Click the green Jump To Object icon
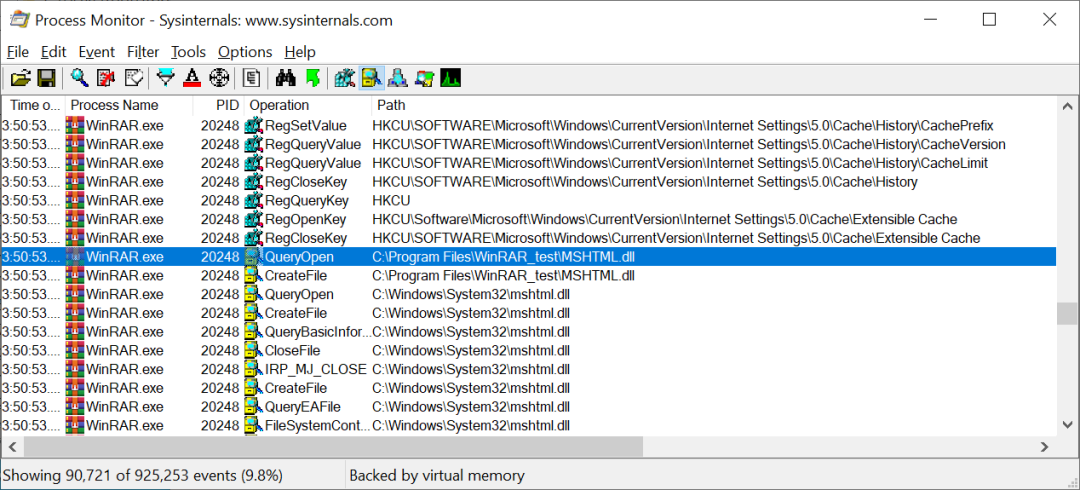The width and height of the screenshot is (1080, 490). (312, 79)
